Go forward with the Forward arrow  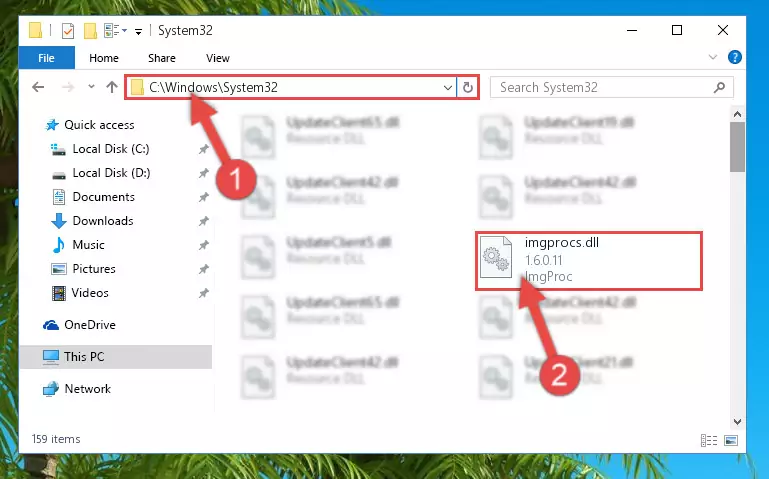pos(68,87)
